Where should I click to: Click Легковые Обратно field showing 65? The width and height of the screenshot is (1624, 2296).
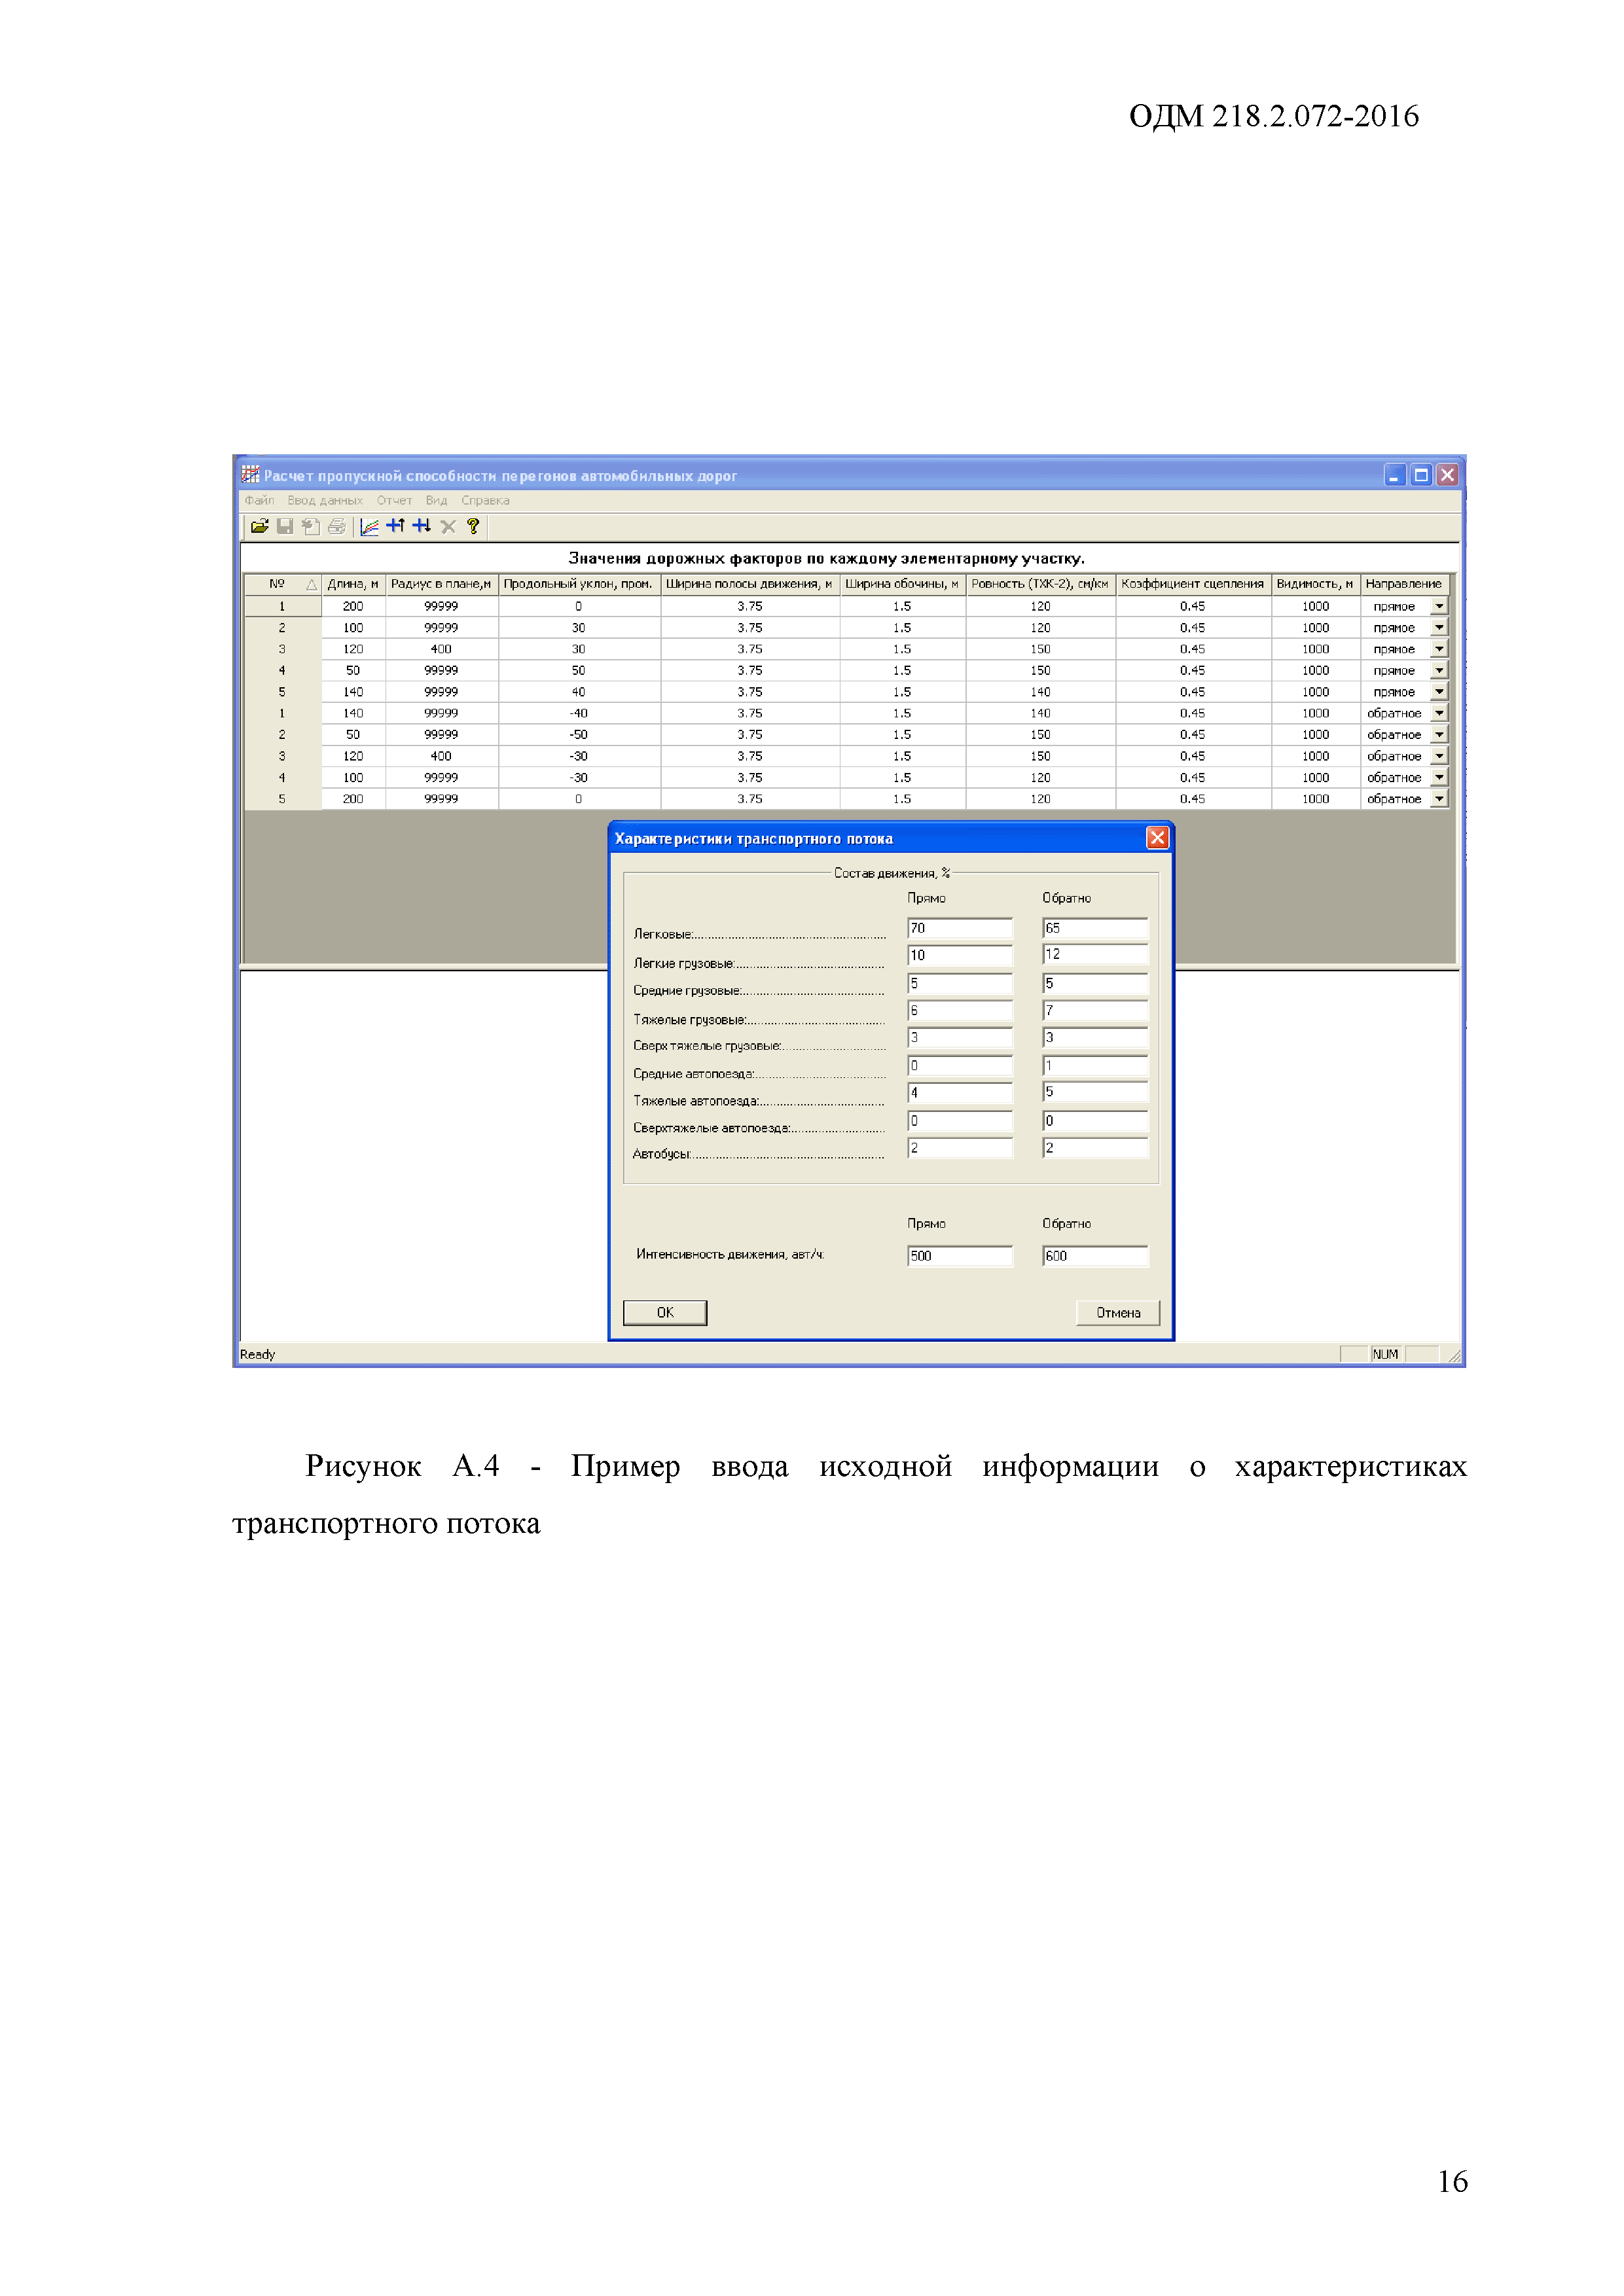point(1095,928)
